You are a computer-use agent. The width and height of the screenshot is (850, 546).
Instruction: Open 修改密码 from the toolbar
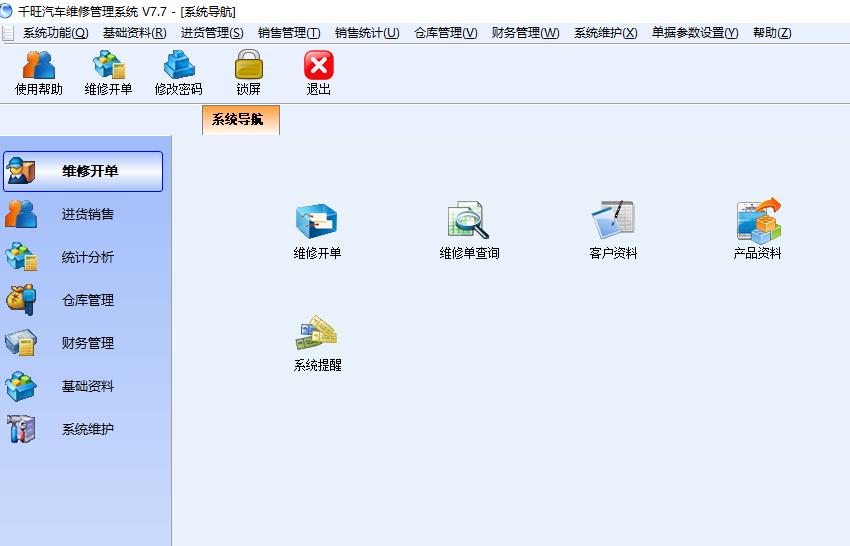[178, 73]
